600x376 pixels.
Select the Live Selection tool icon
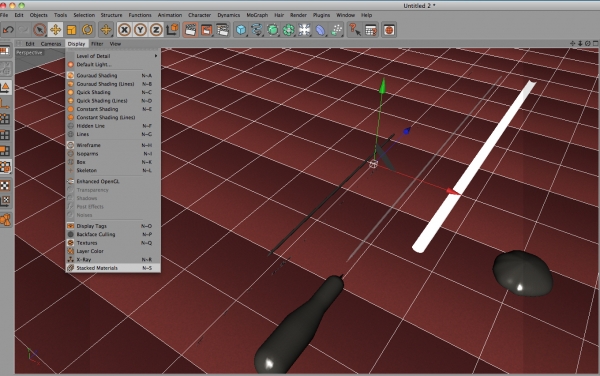tap(39, 29)
